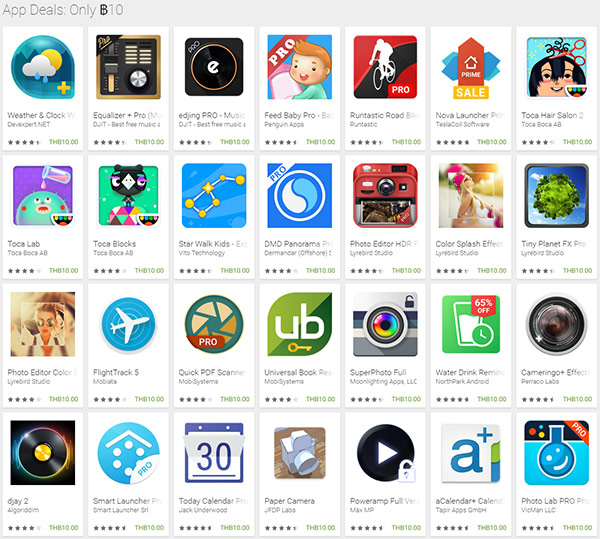Click the THB10.00 price for Cameringo+ Effects
The image size is (600, 539).
click(577, 399)
